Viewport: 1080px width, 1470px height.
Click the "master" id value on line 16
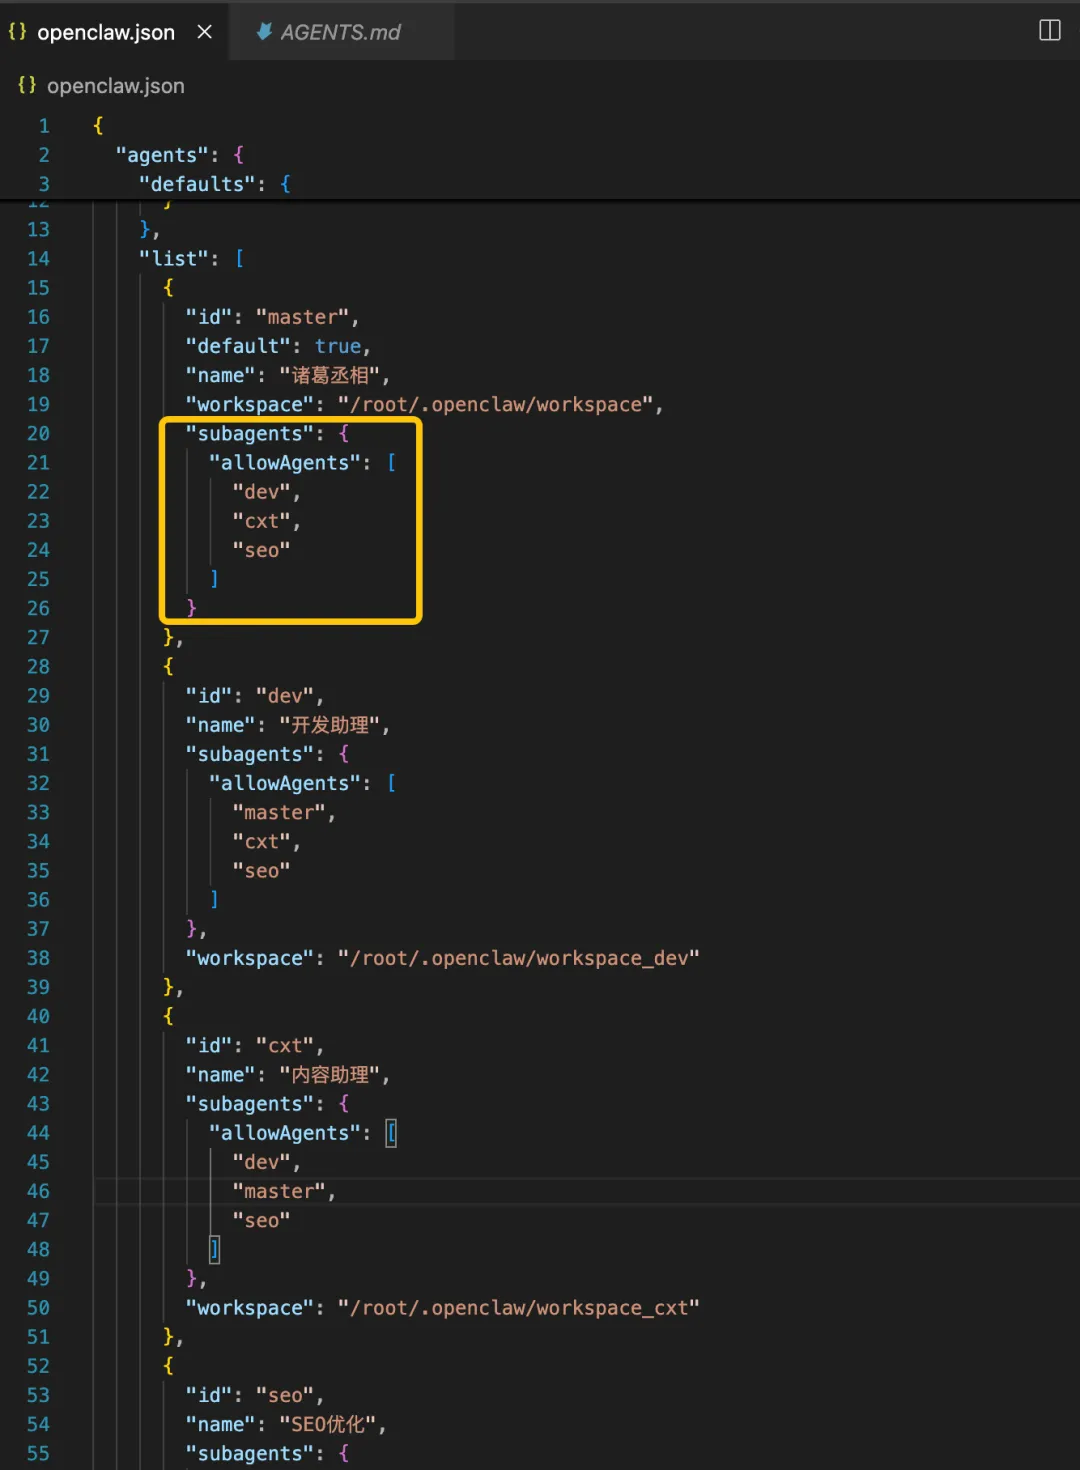302,317
